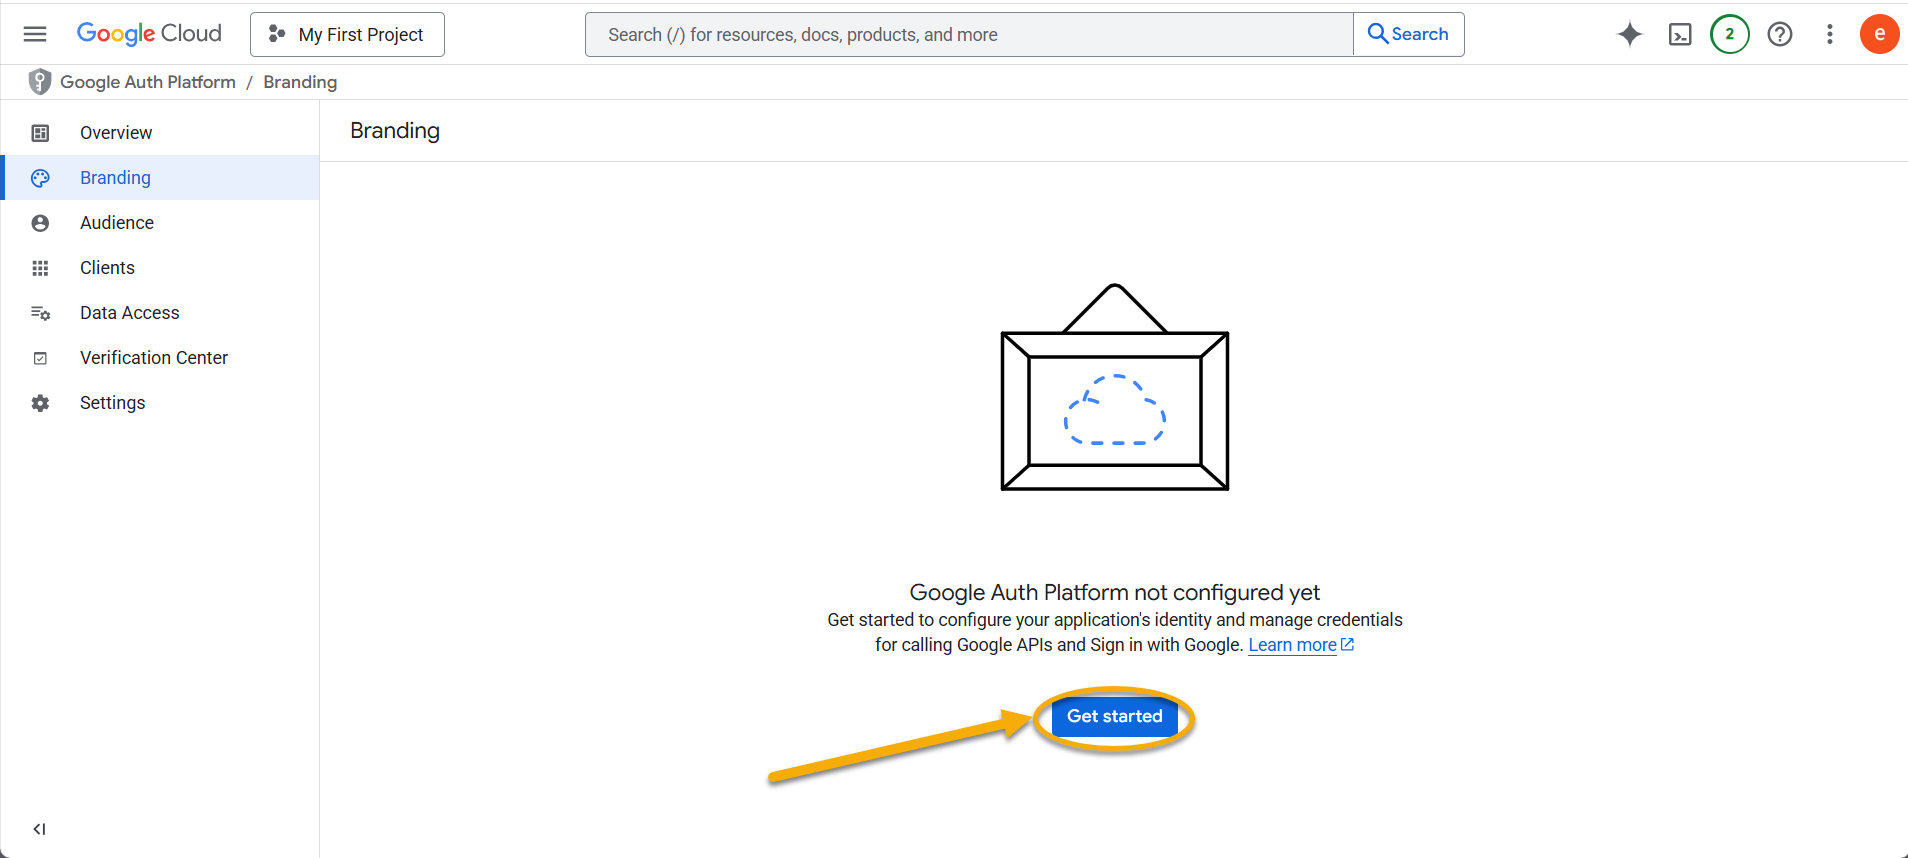The width and height of the screenshot is (1908, 858).
Task: Click the Branding breadcrumb text
Action: coord(300,82)
